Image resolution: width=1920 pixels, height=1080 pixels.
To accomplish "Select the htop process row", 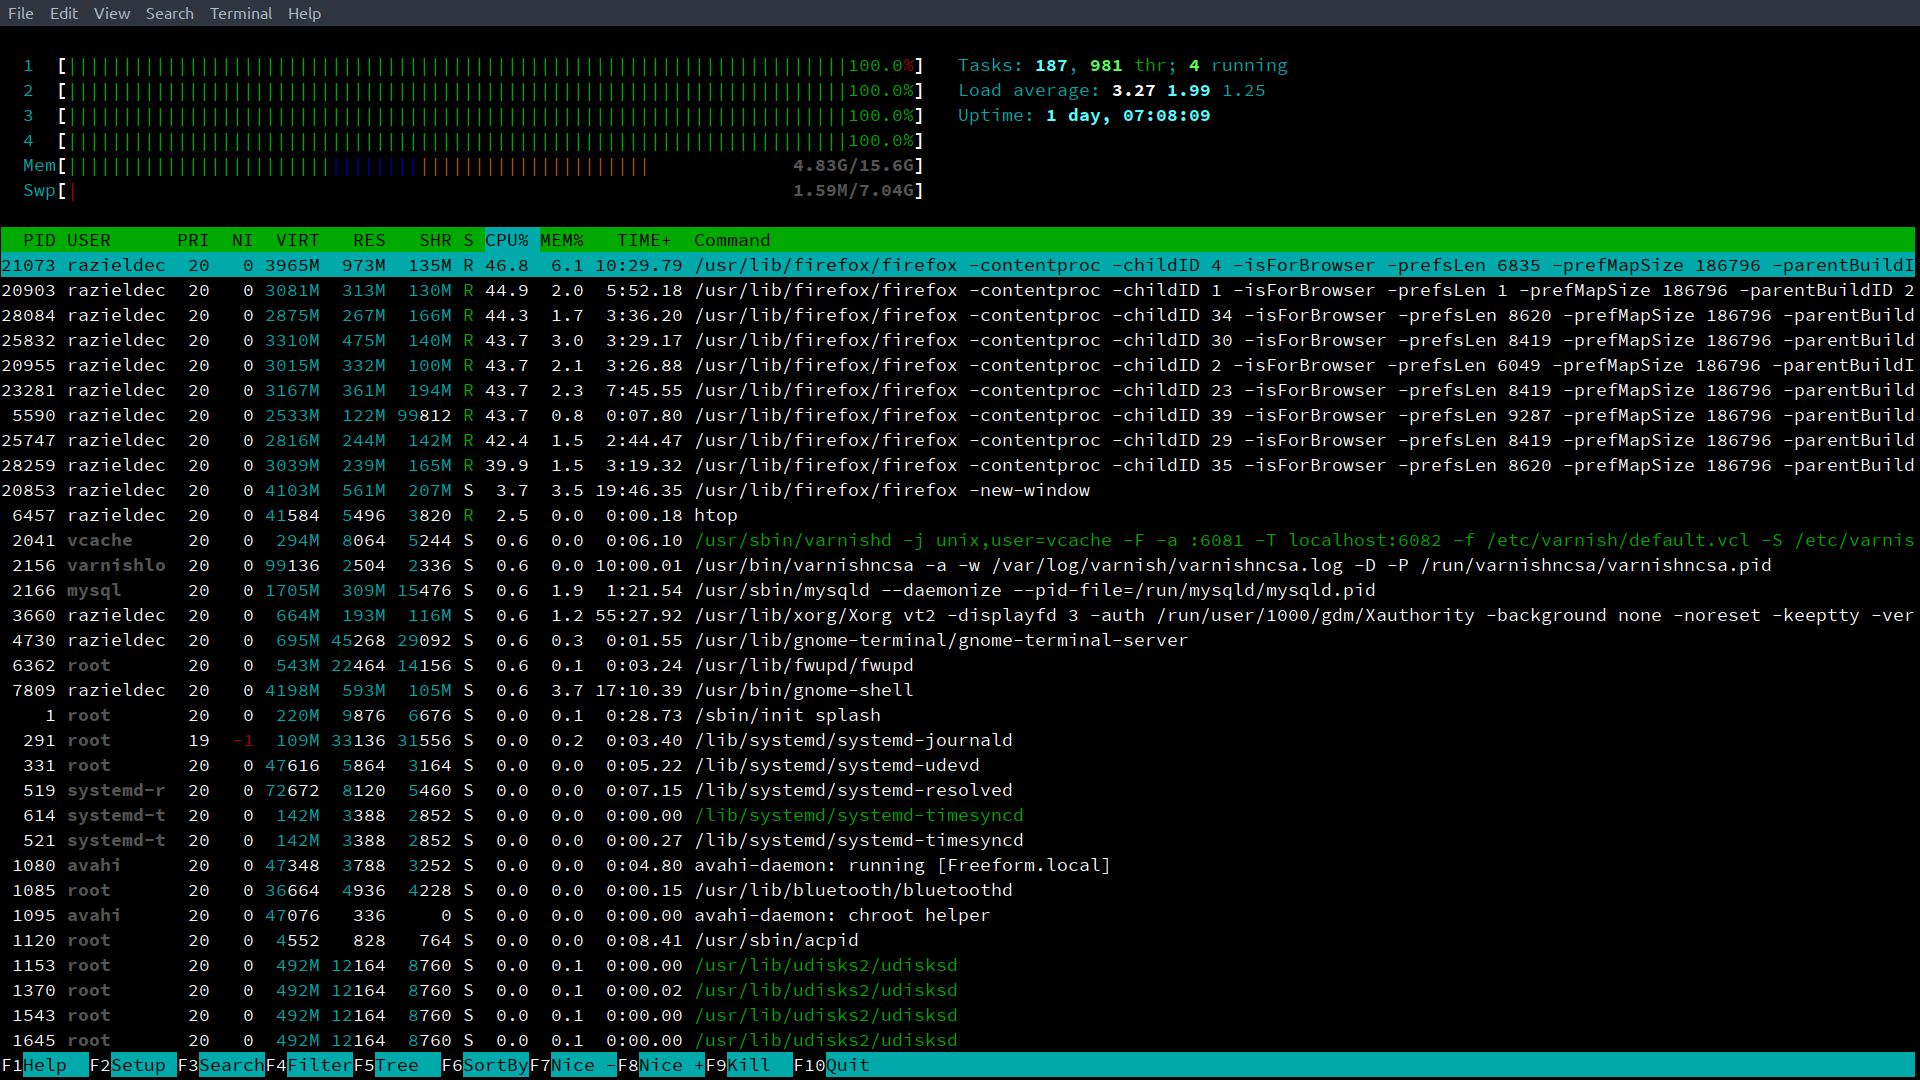I will click(x=715, y=515).
